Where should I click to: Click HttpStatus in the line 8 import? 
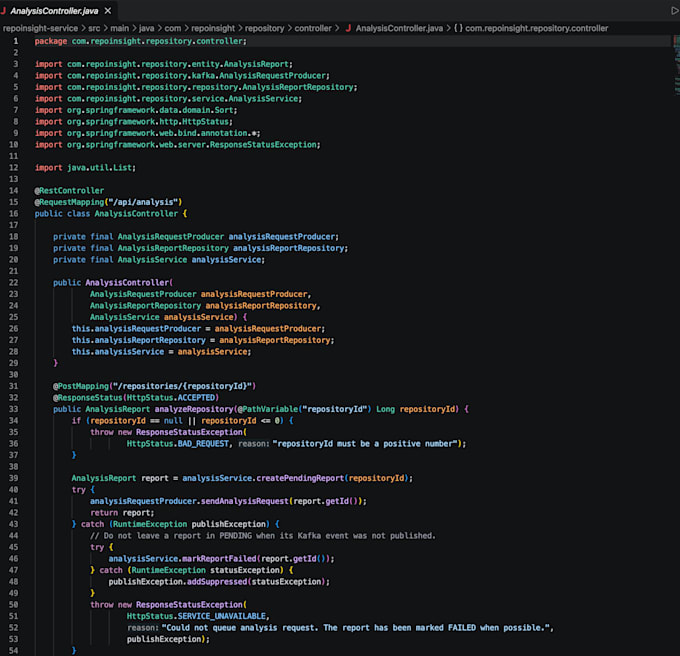coord(206,122)
